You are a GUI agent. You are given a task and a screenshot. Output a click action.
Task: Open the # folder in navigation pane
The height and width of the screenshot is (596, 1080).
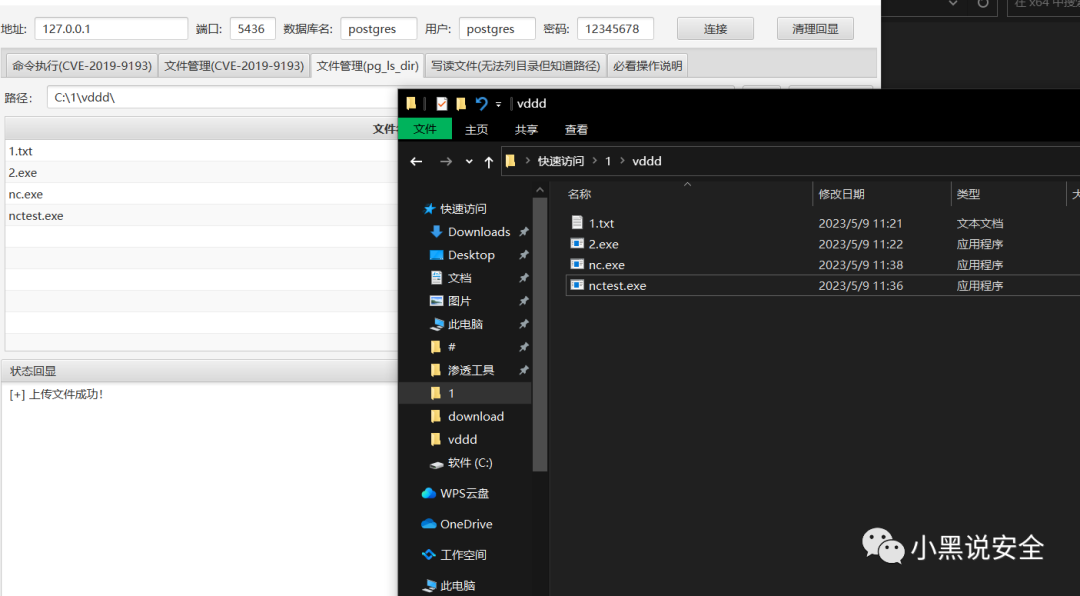coord(451,347)
